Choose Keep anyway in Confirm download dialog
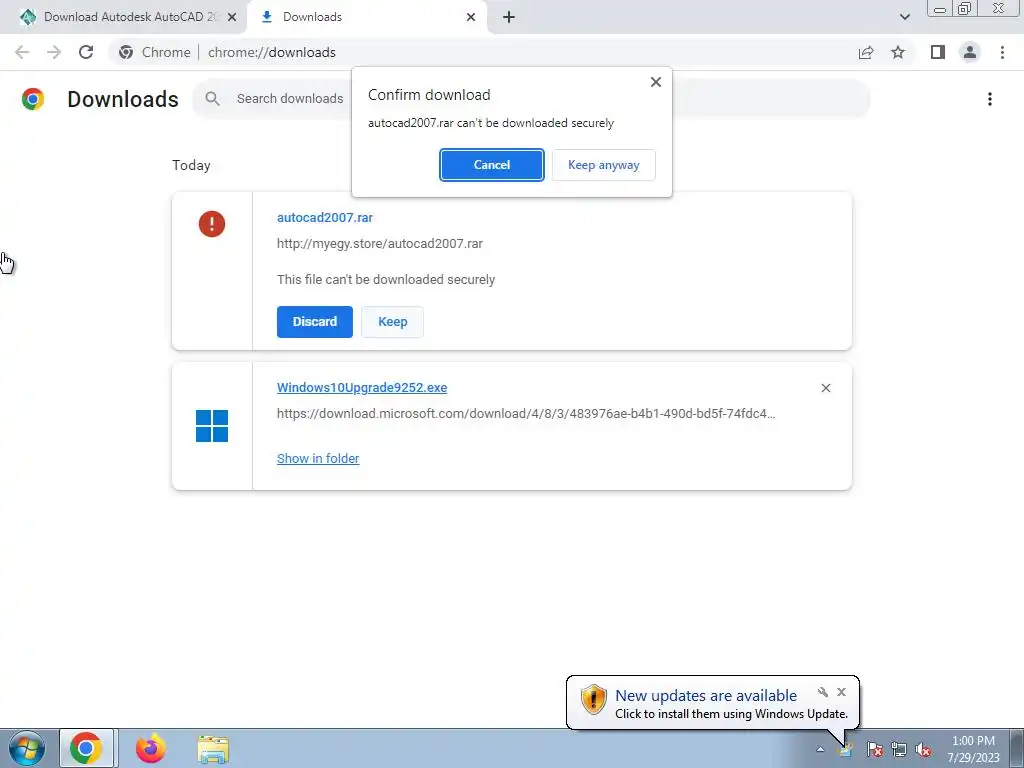This screenshot has width=1024, height=768. coord(603,165)
